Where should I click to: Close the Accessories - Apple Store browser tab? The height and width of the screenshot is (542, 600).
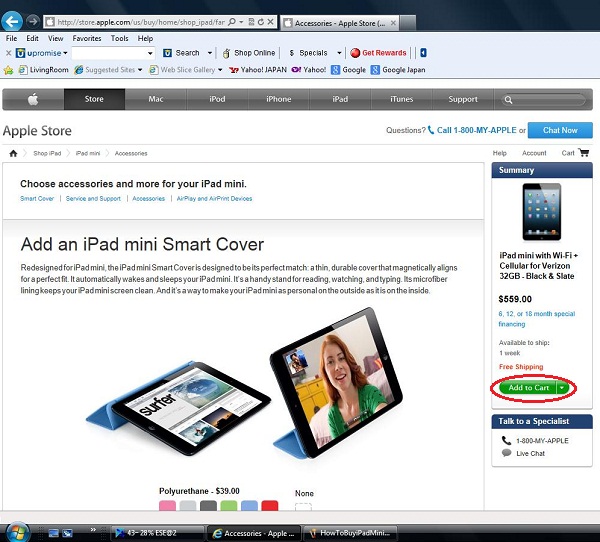(x=393, y=23)
